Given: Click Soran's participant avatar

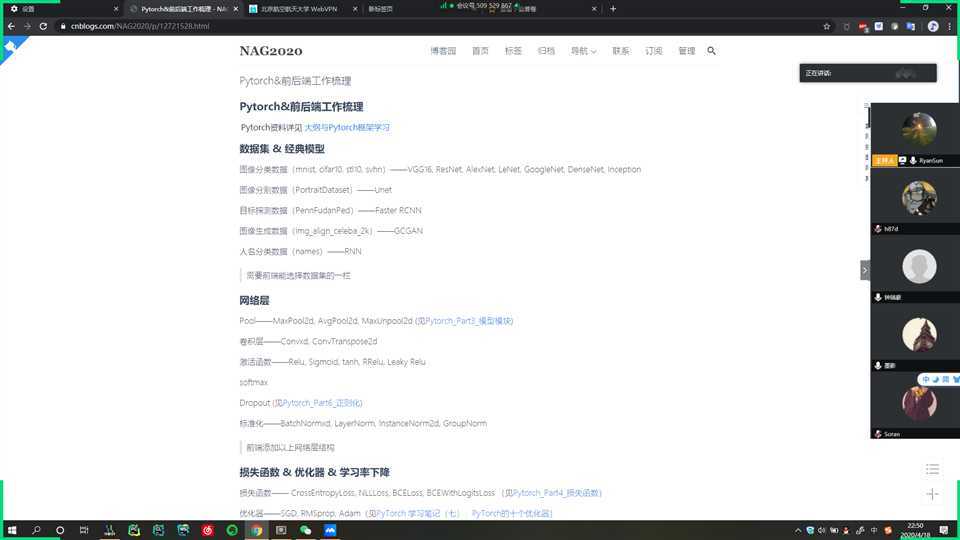Looking at the screenshot, I should (x=919, y=403).
